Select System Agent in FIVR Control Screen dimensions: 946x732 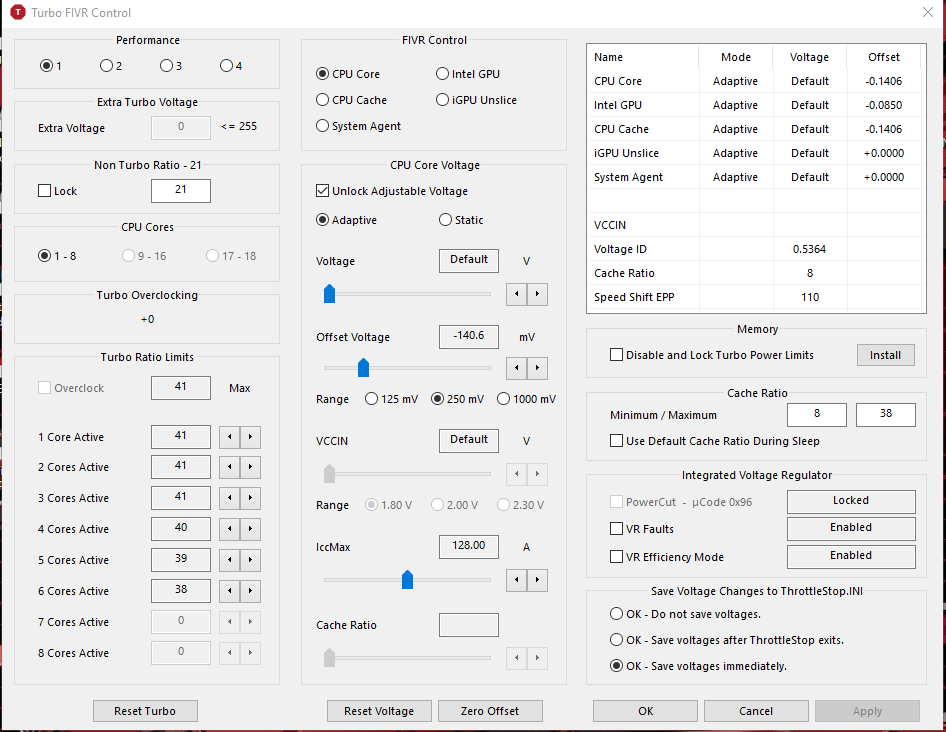358,126
